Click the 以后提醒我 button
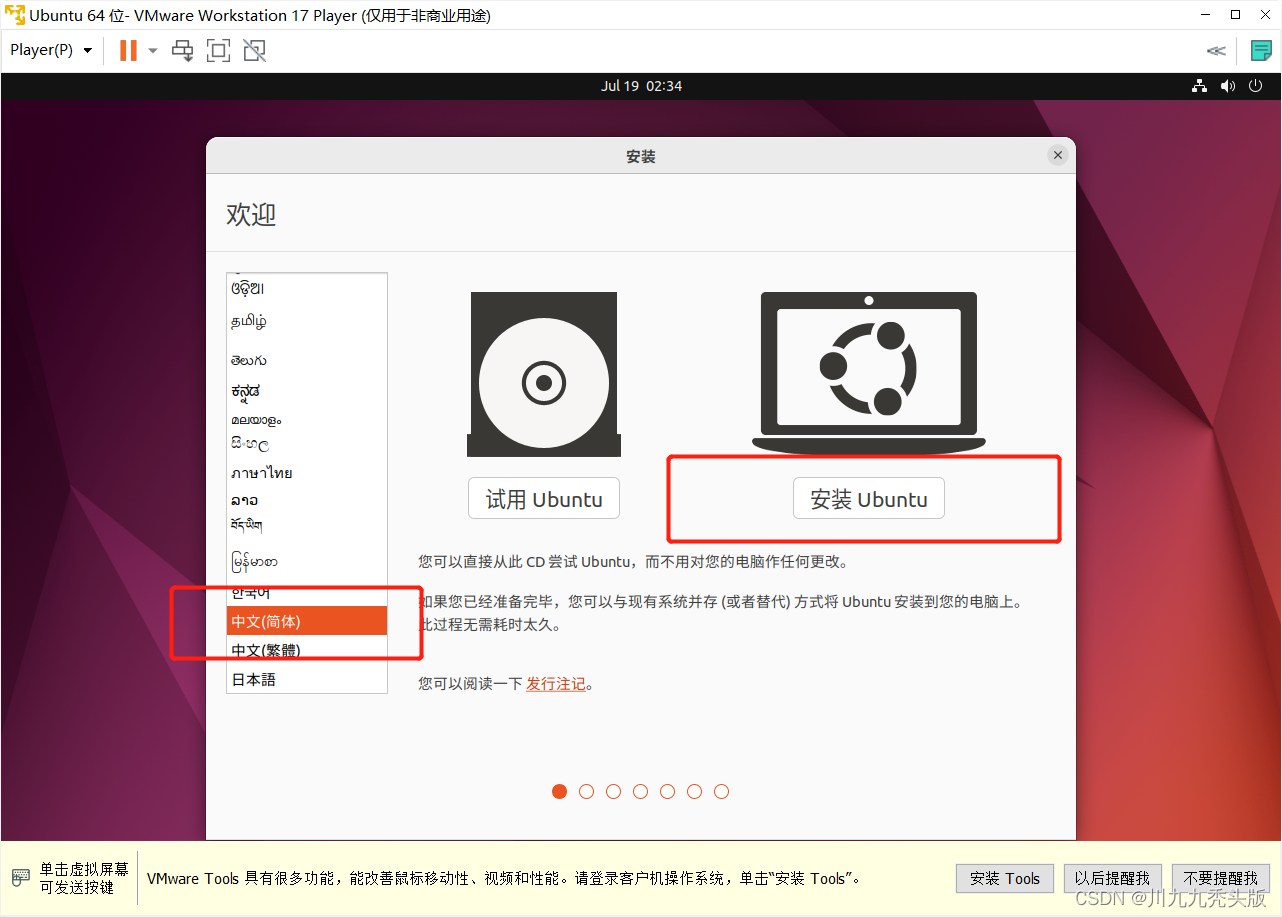The width and height of the screenshot is (1282, 917). pyautogui.click(x=1112, y=878)
